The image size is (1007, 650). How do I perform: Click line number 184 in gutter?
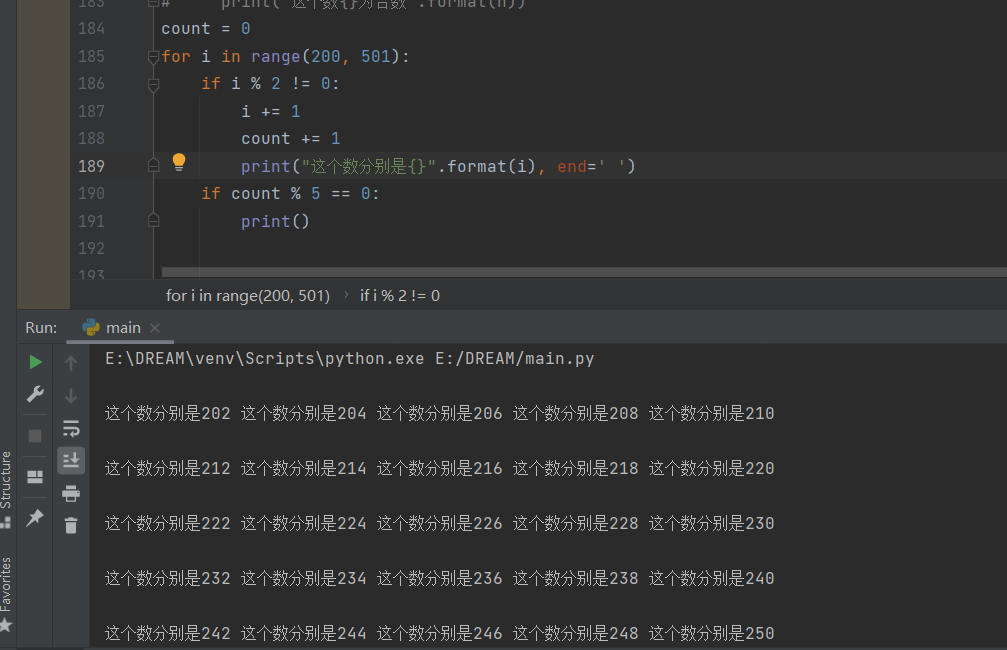click(91, 29)
